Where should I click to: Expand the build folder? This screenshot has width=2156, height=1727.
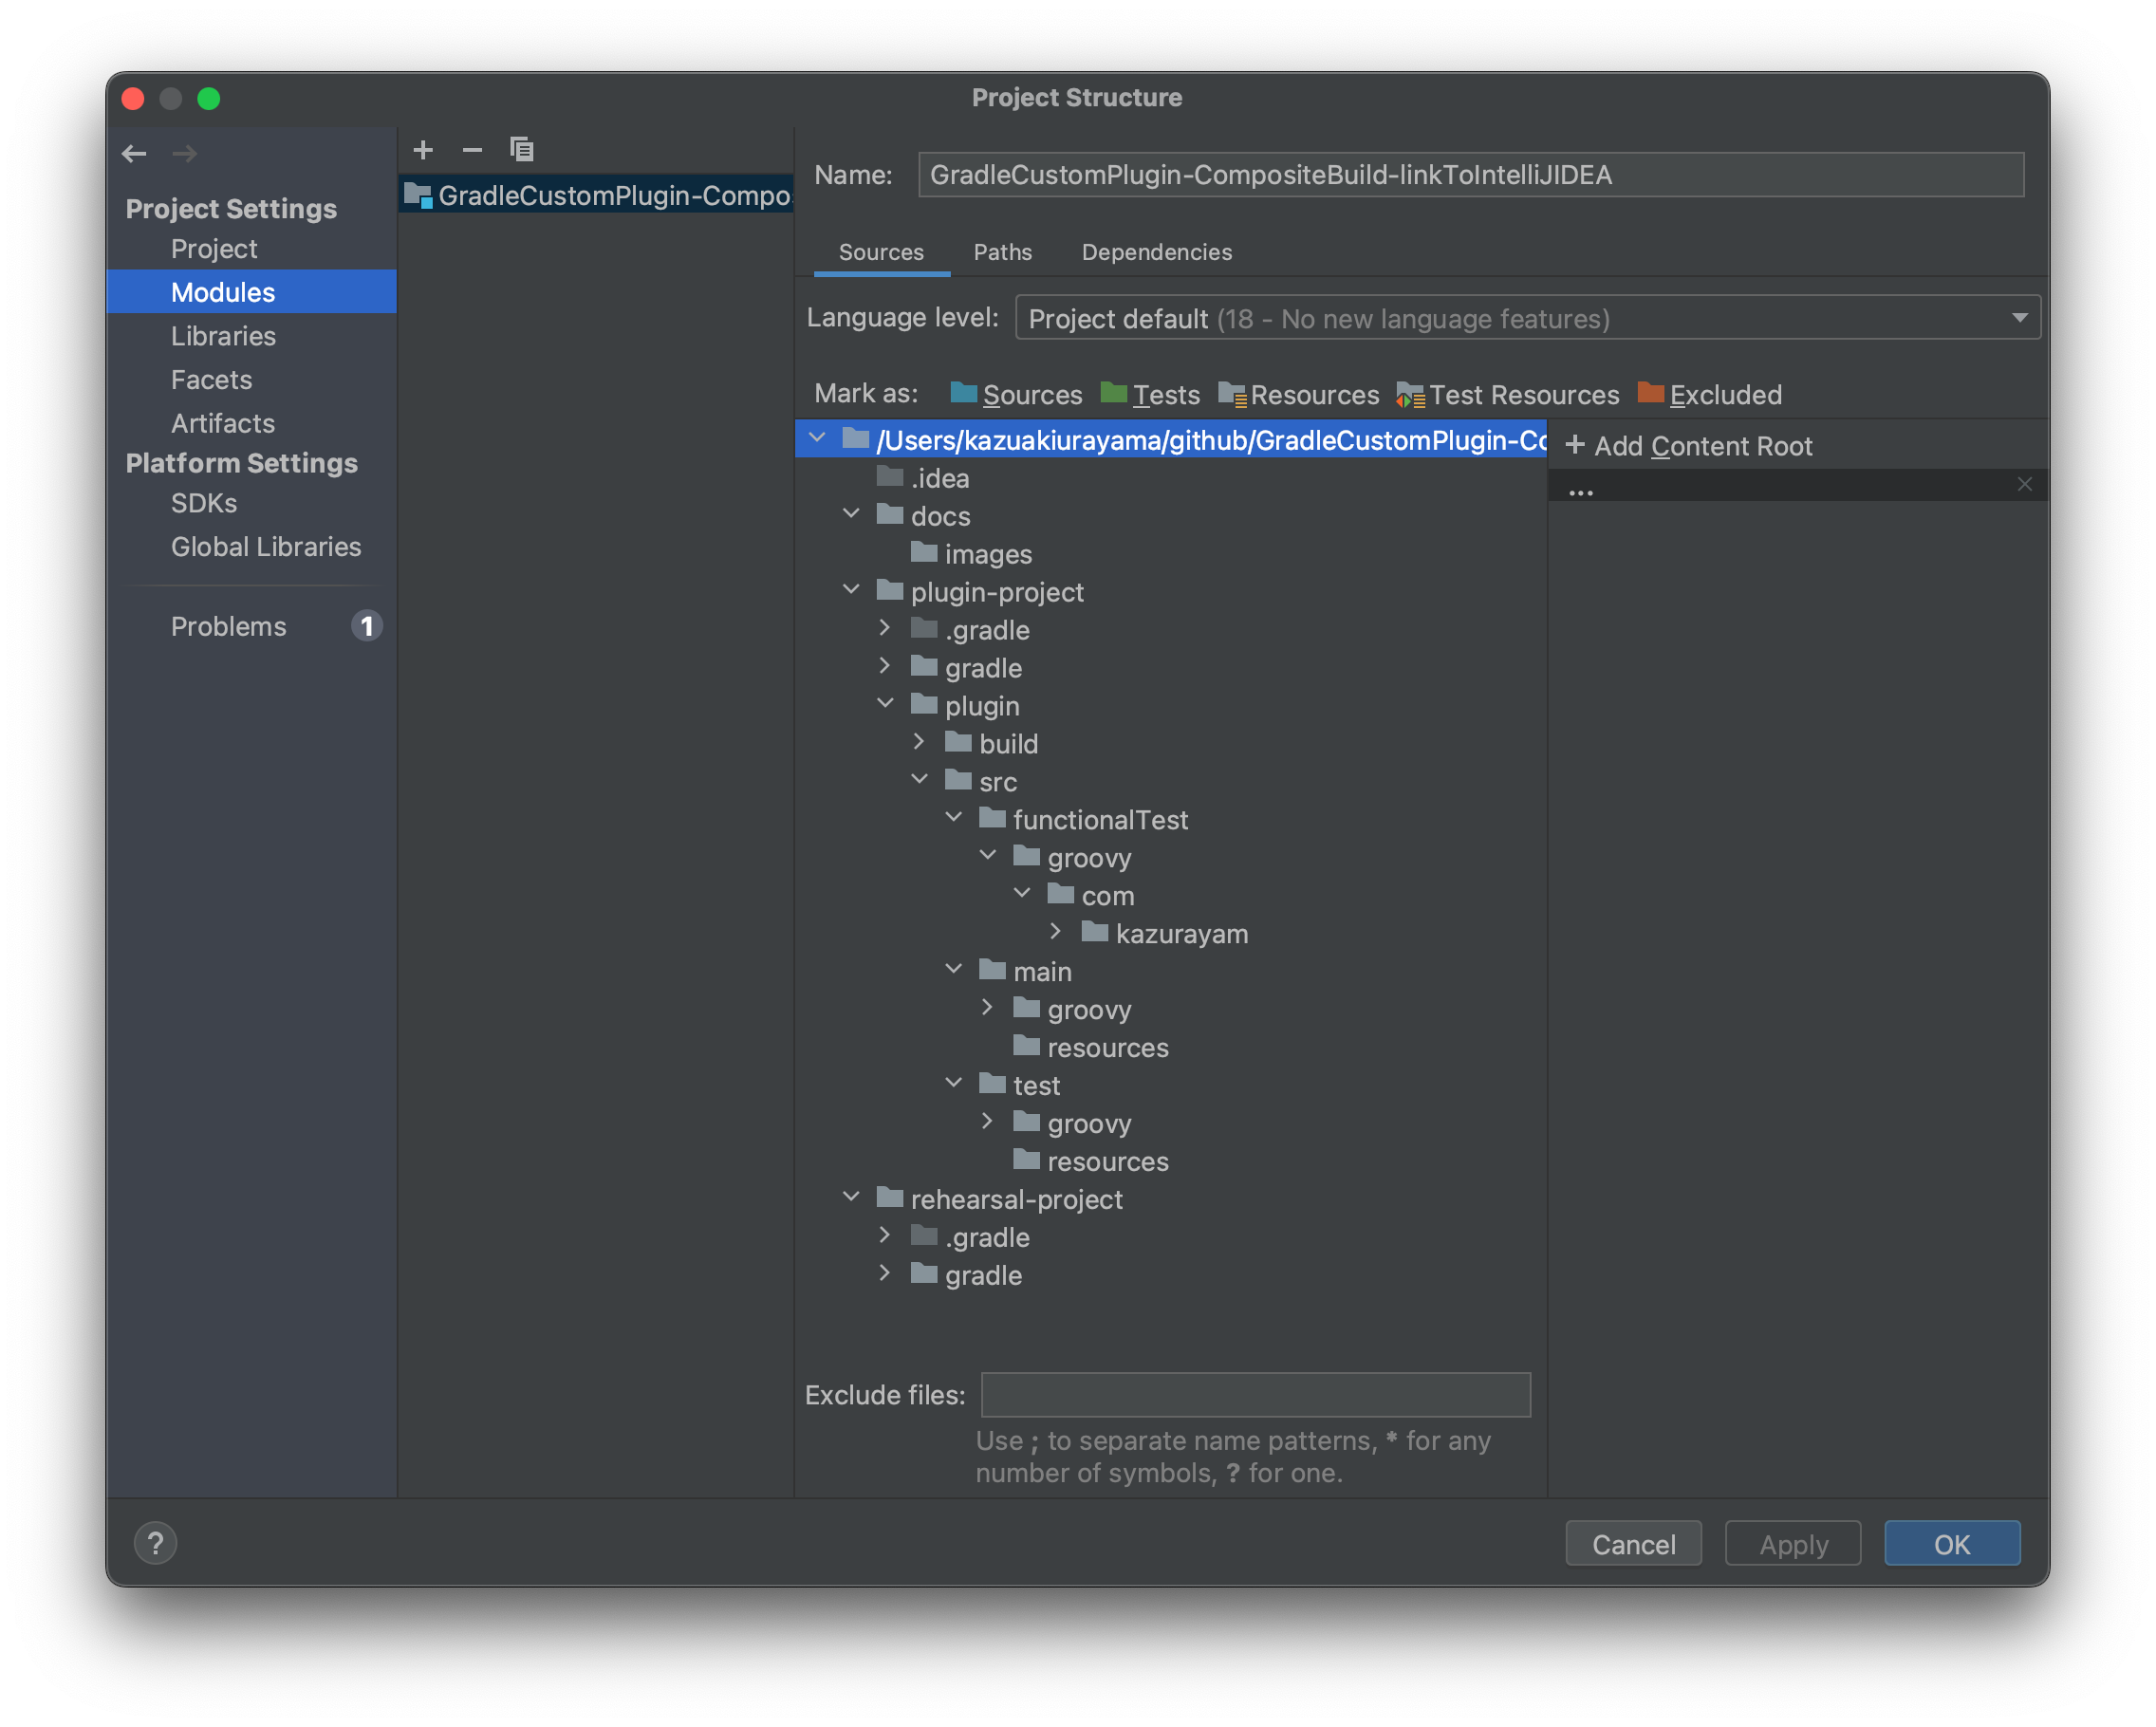919,742
